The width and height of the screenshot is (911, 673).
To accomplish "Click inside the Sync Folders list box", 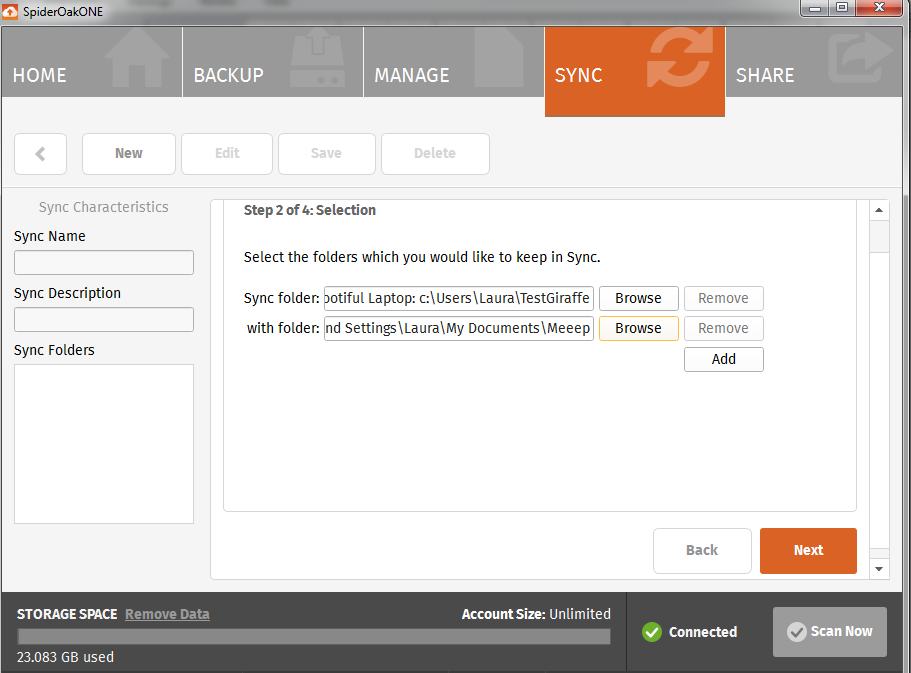I will (104, 444).
